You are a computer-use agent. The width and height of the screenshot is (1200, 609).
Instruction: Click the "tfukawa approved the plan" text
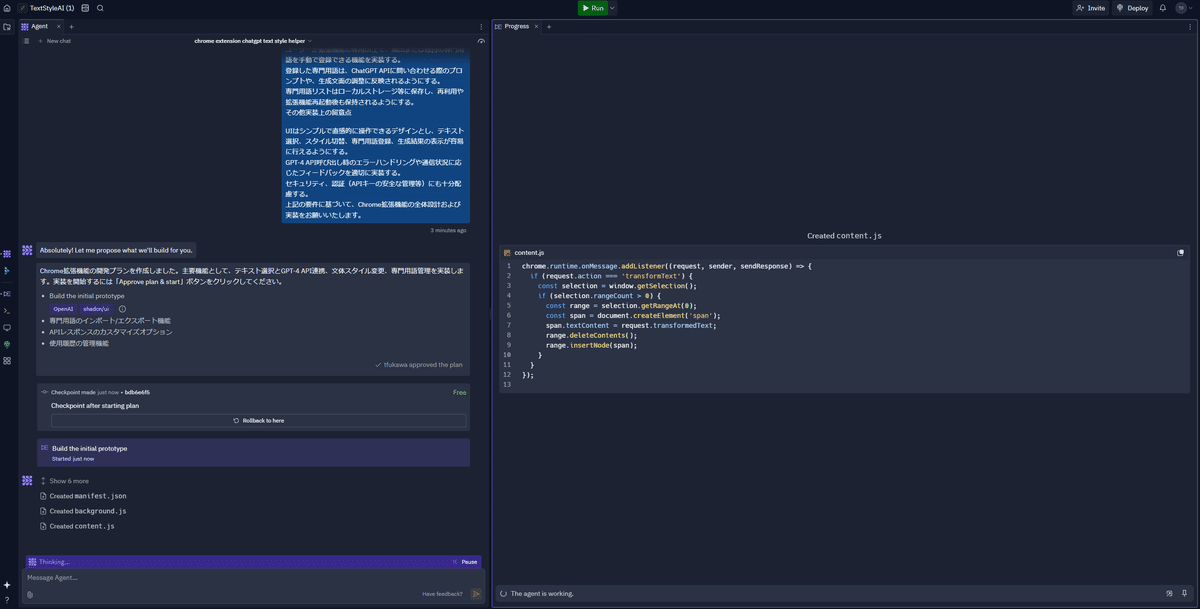pyautogui.click(x=424, y=365)
